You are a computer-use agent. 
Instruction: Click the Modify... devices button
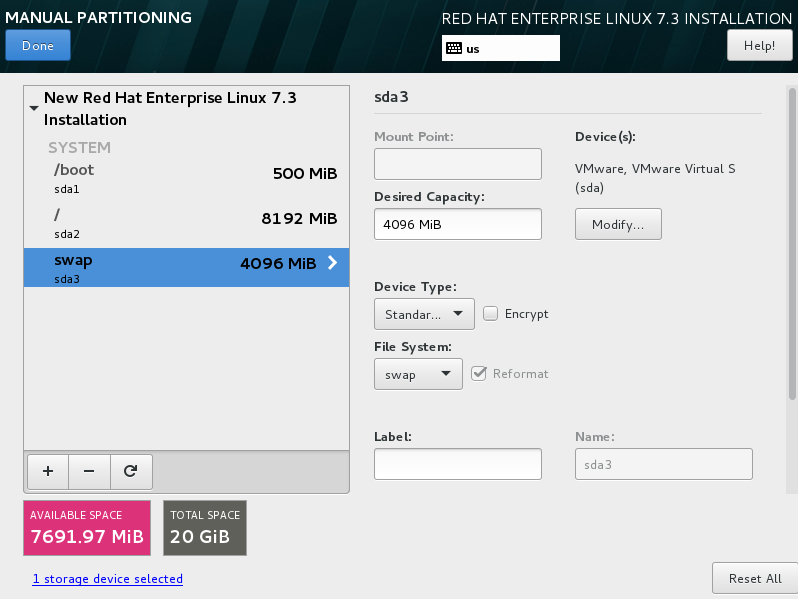coord(618,224)
